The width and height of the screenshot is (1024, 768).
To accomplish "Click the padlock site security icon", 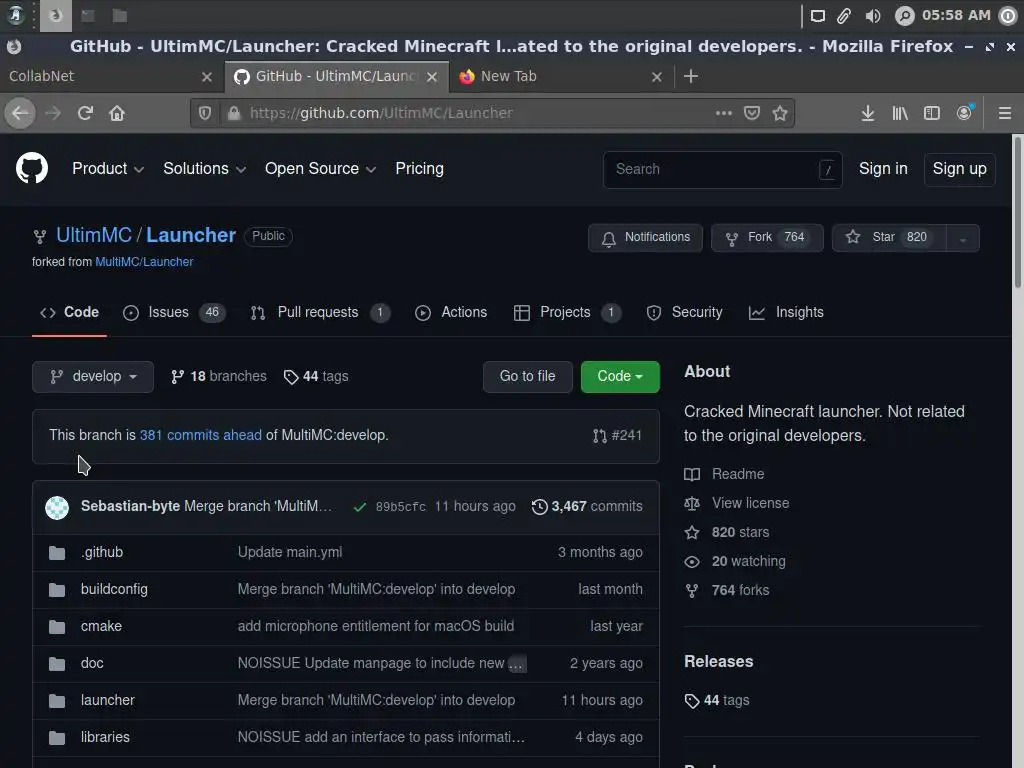I will coord(234,114).
